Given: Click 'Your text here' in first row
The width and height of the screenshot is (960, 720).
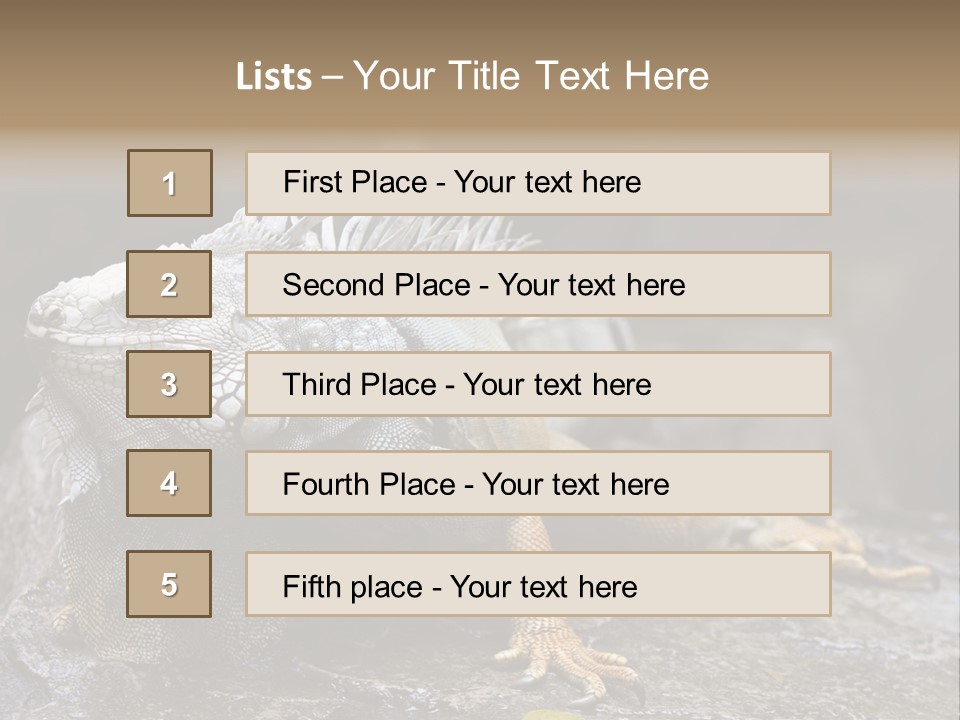Looking at the screenshot, I should coord(547,182).
